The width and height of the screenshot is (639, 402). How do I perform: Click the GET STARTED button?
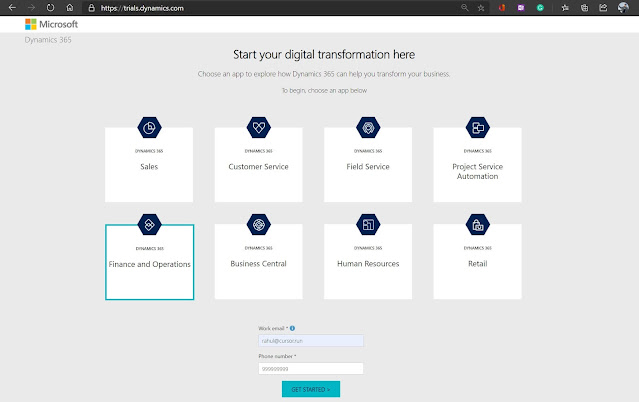click(311, 389)
